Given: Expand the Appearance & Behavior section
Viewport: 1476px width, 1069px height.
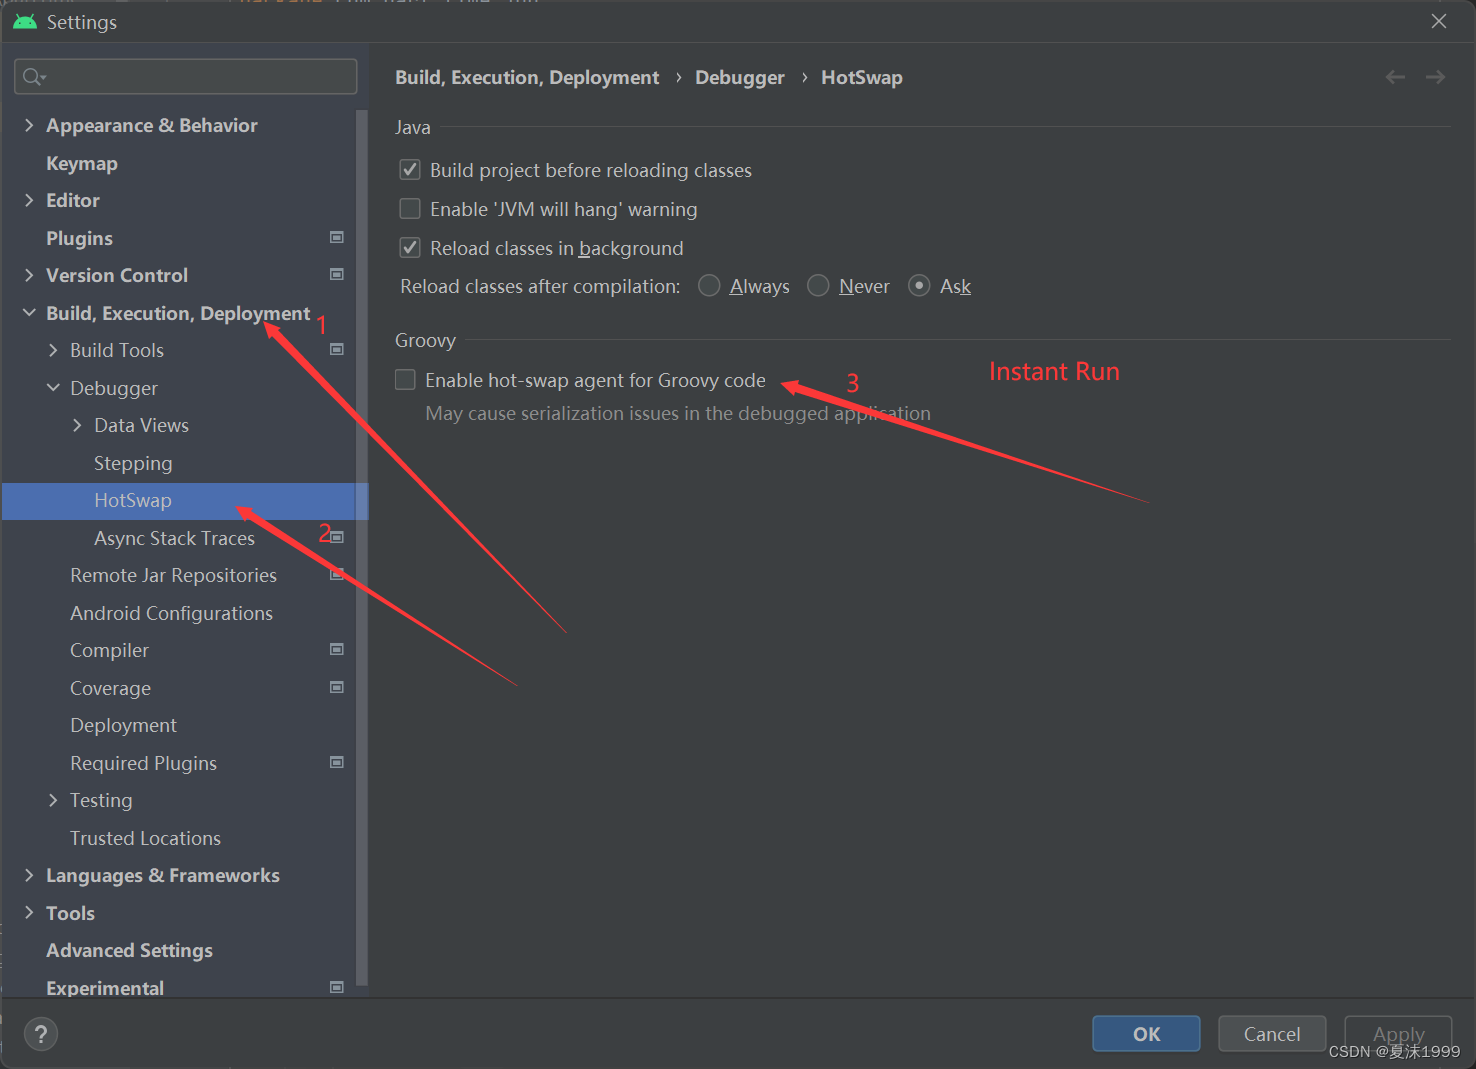Looking at the screenshot, I should (x=29, y=124).
